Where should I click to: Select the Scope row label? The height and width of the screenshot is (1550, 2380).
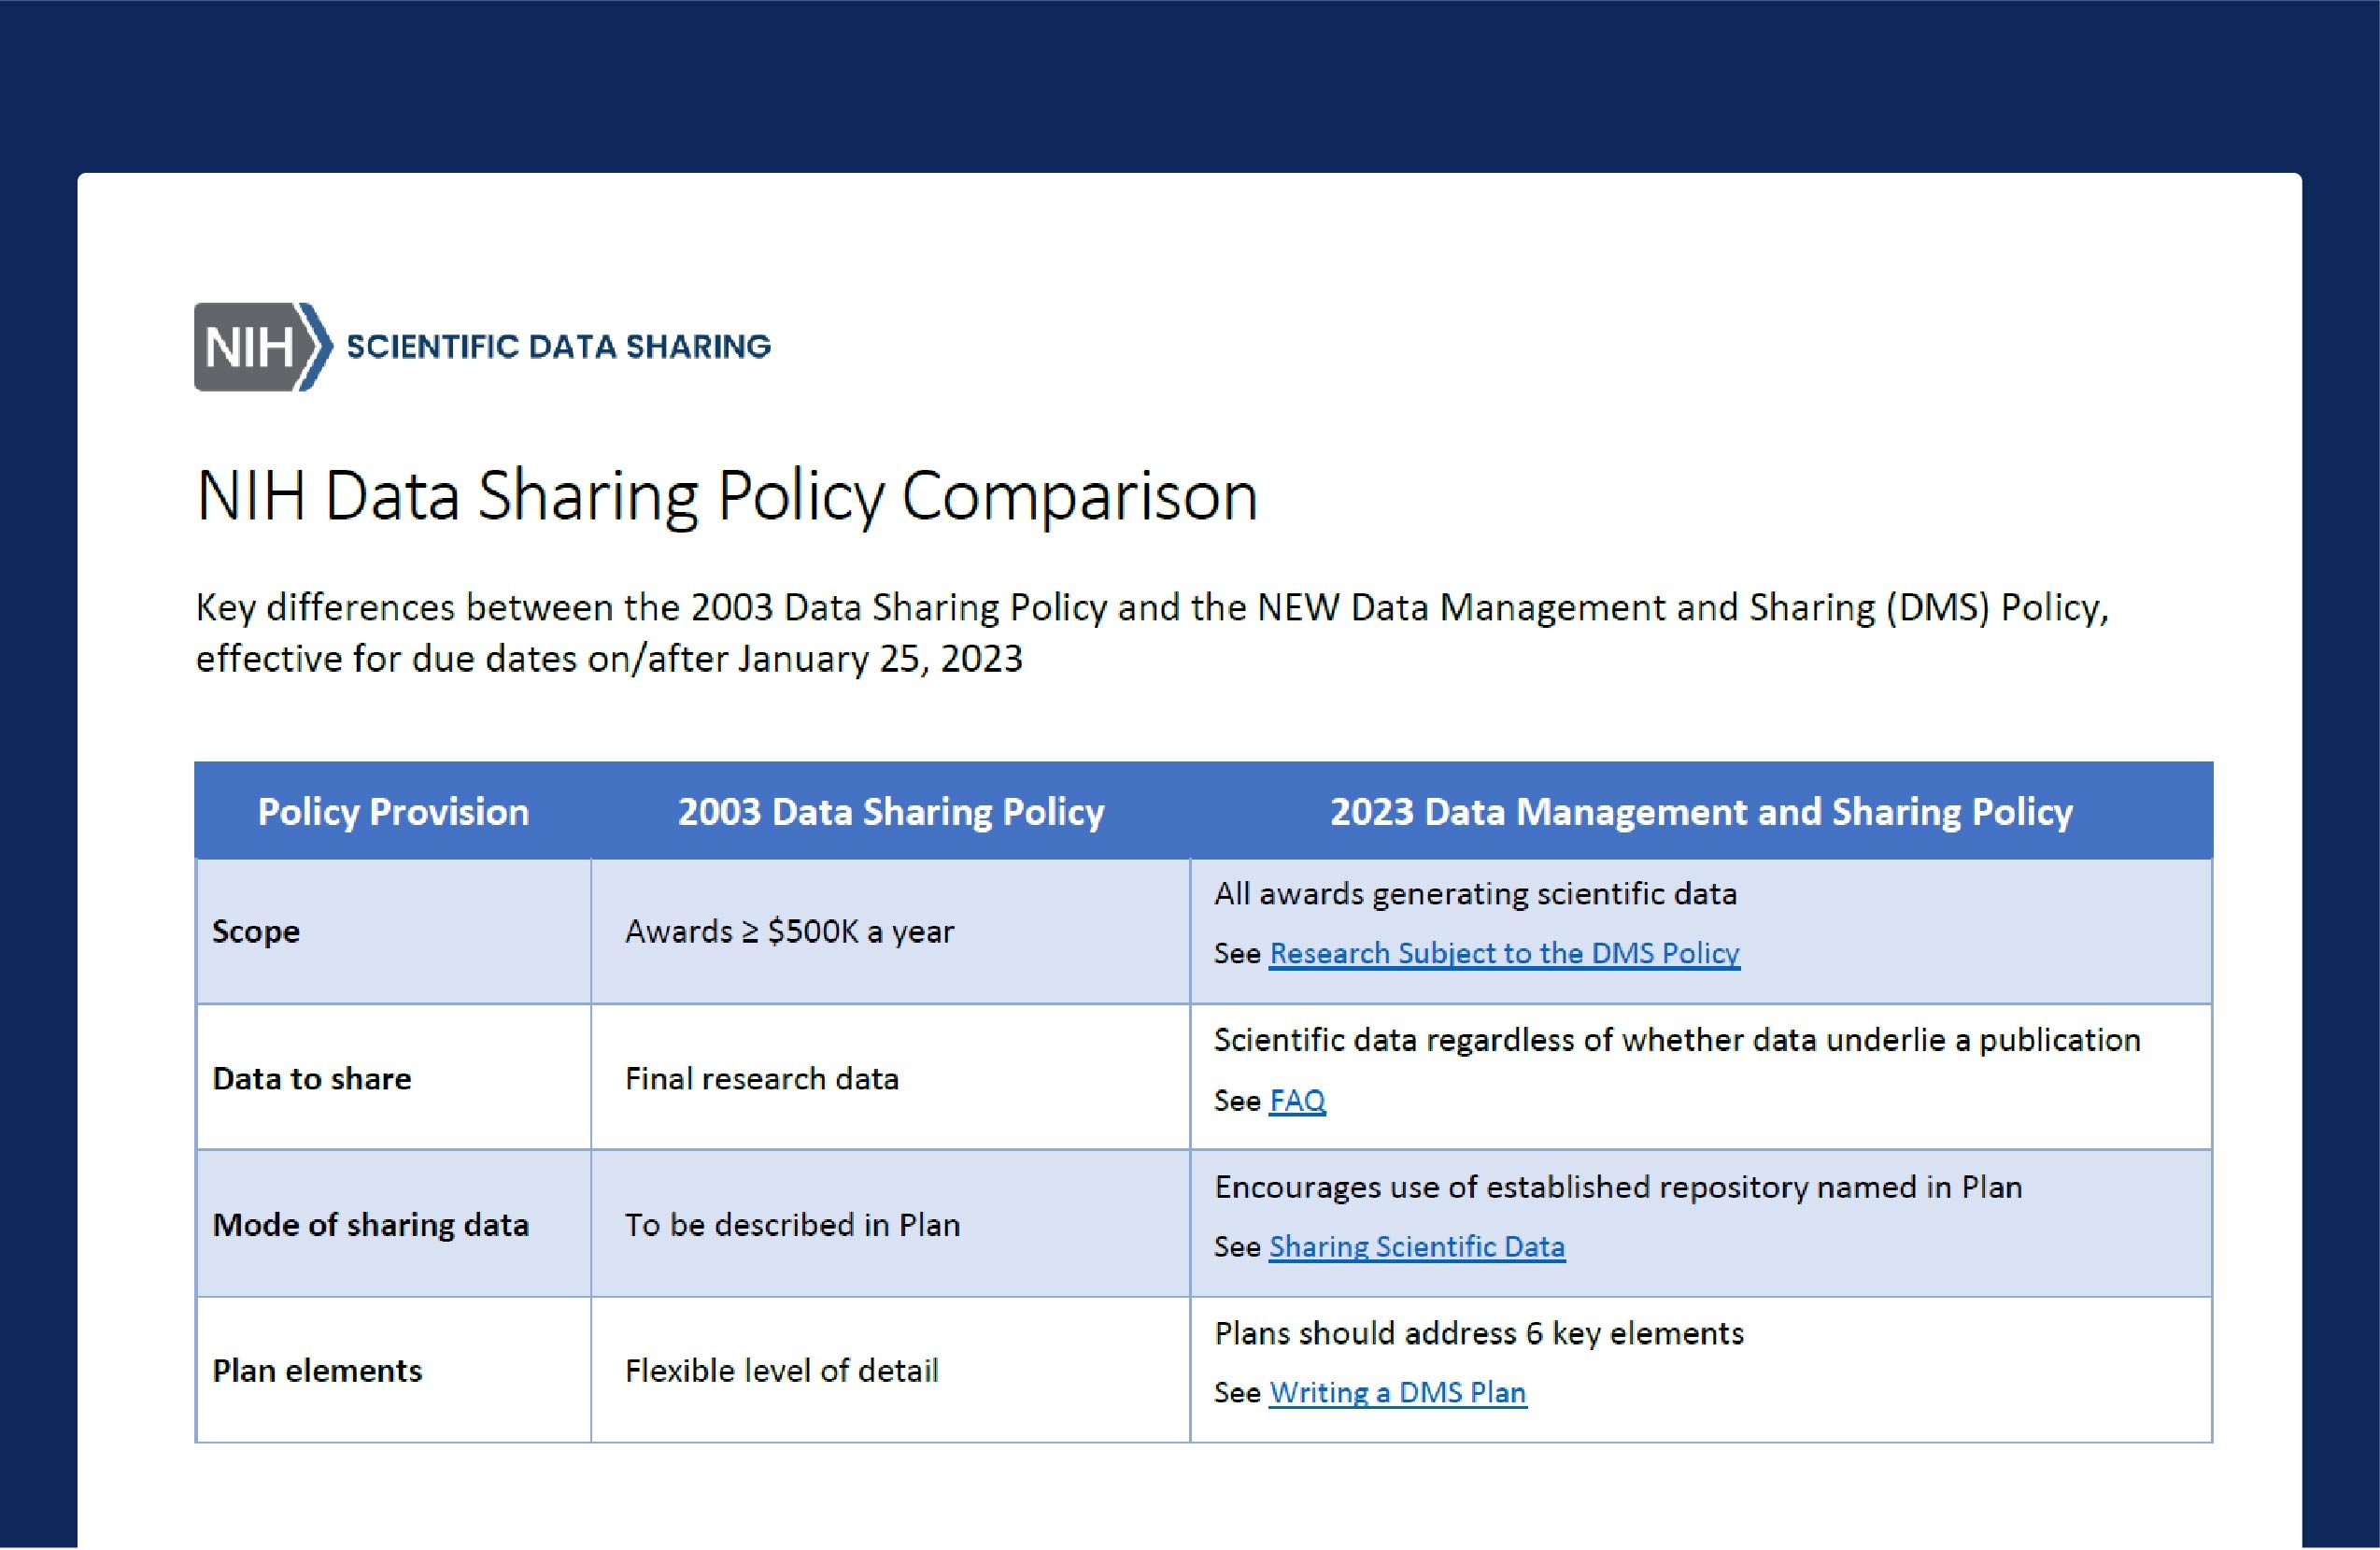[x=256, y=932]
